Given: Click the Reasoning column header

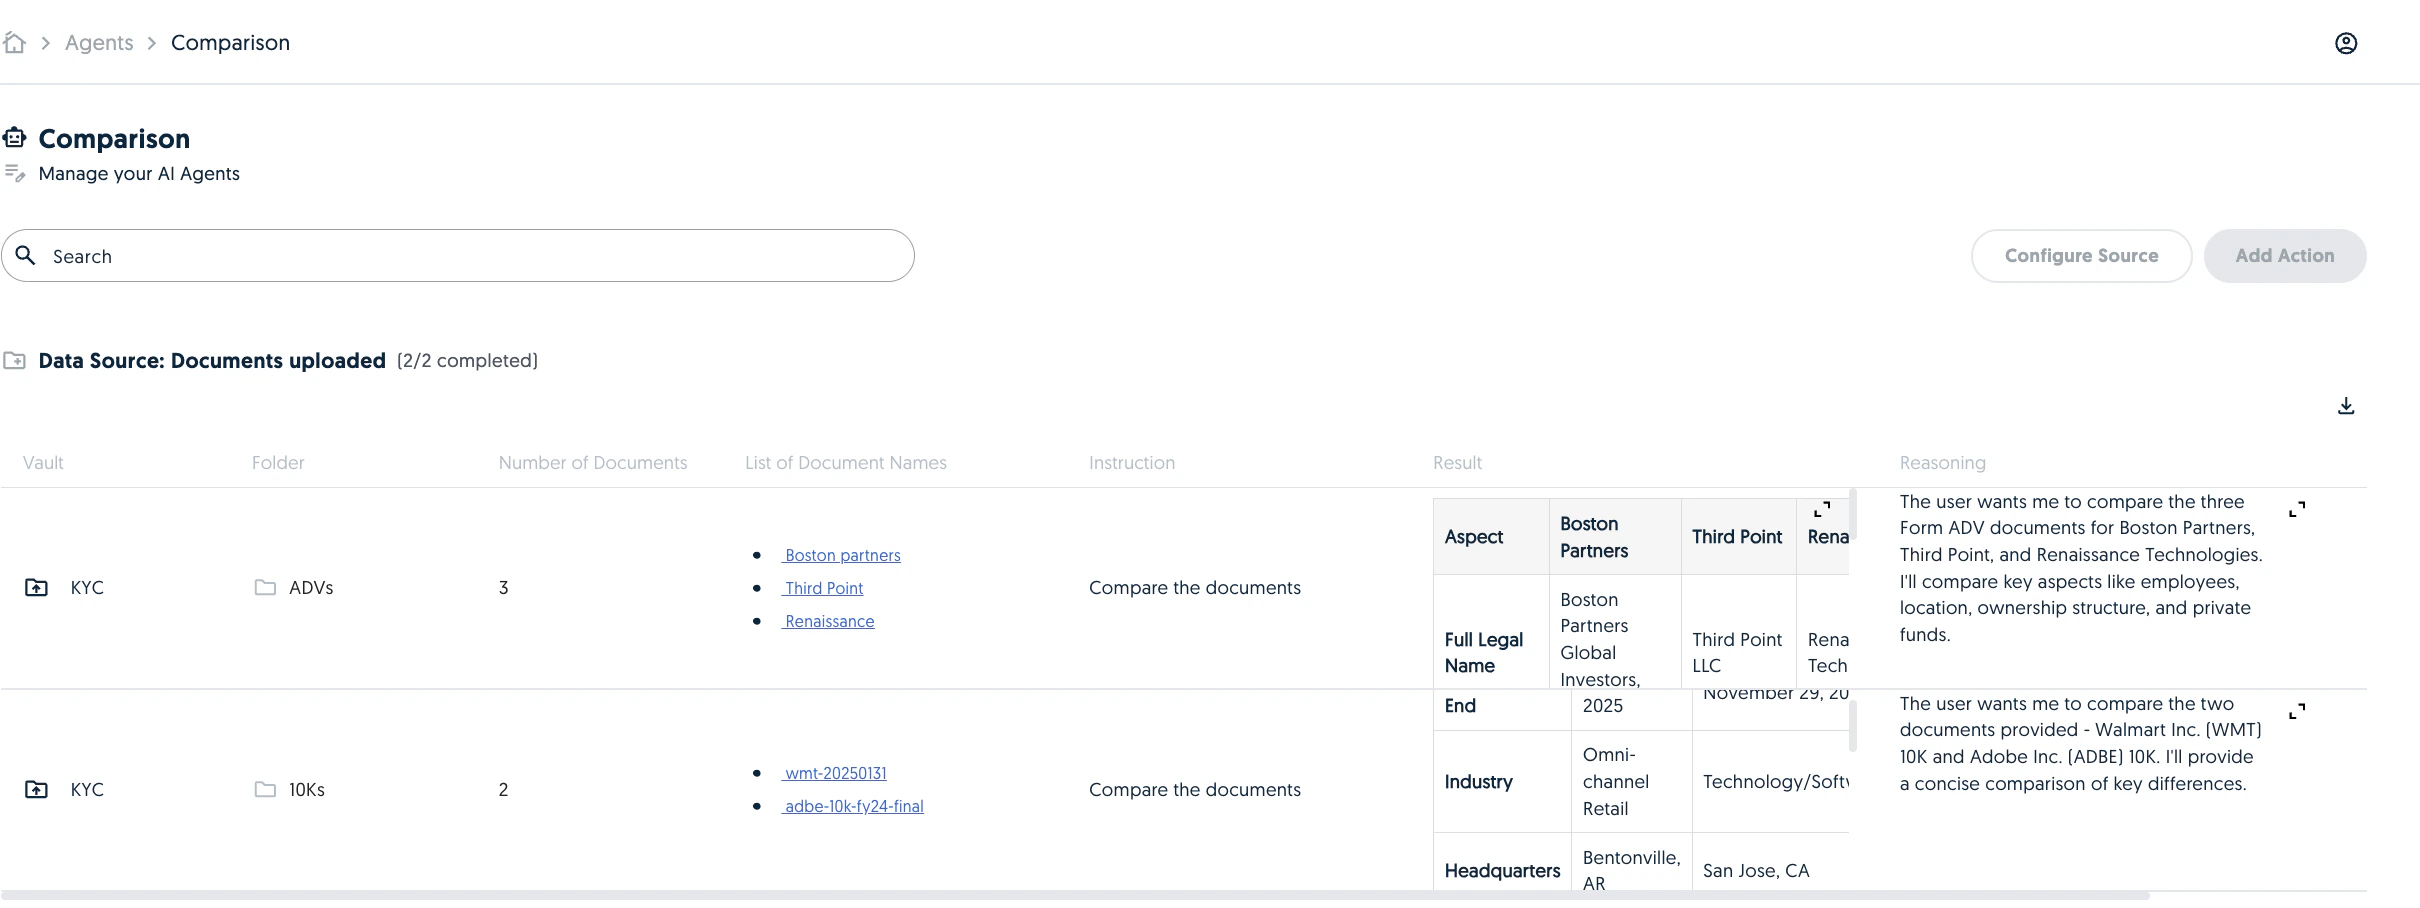Looking at the screenshot, I should point(1943,463).
